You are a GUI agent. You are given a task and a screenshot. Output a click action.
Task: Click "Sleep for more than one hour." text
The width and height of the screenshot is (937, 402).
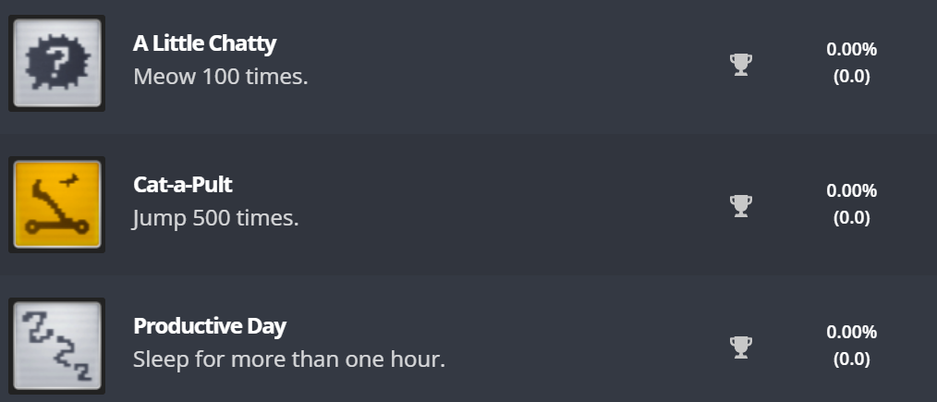click(288, 358)
